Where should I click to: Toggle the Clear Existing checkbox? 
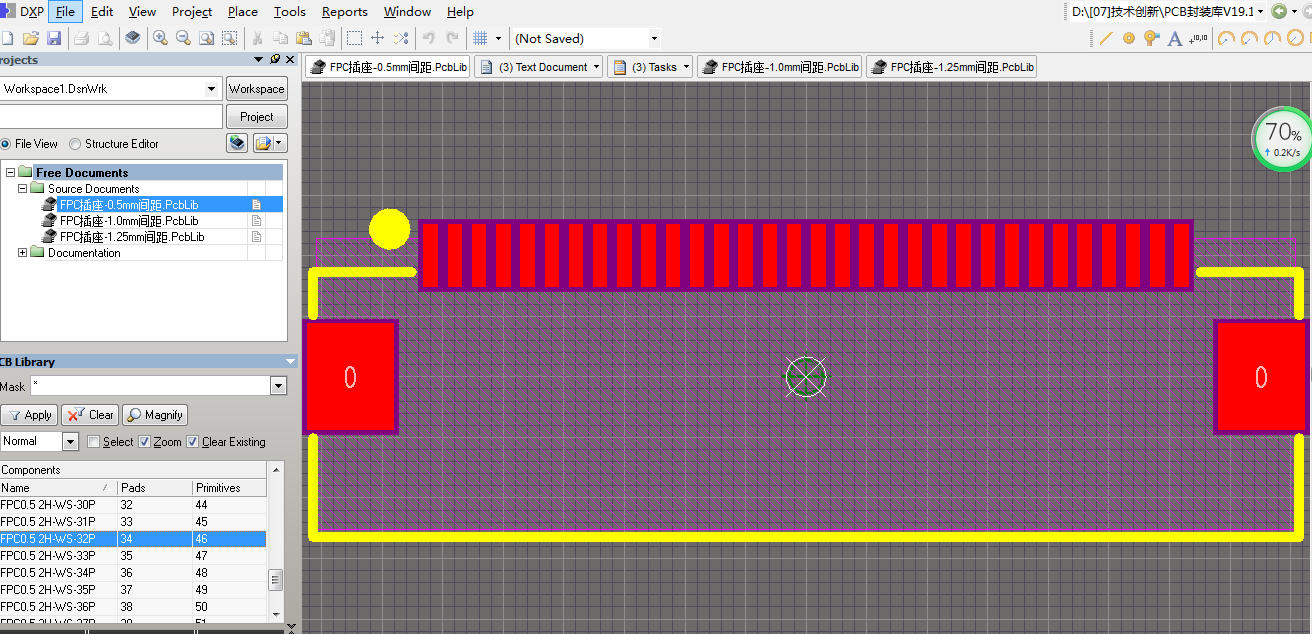(192, 441)
